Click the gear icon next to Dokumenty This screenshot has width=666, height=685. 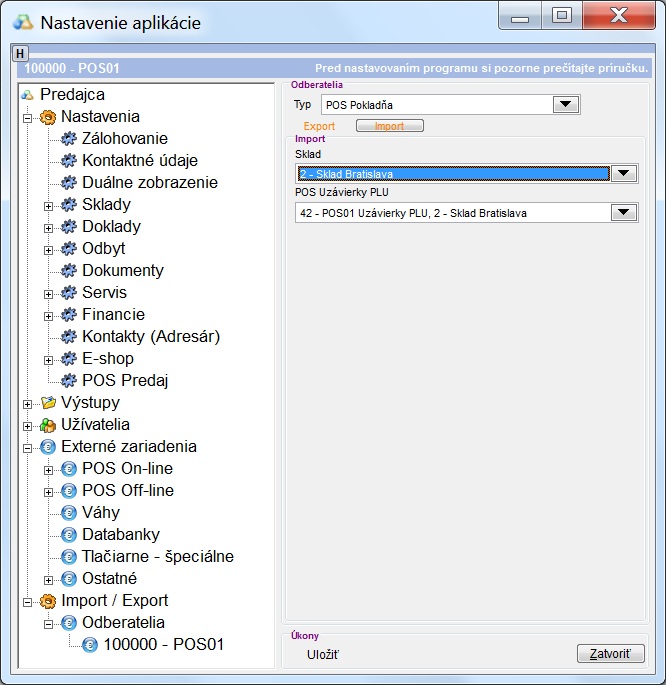click(x=69, y=271)
